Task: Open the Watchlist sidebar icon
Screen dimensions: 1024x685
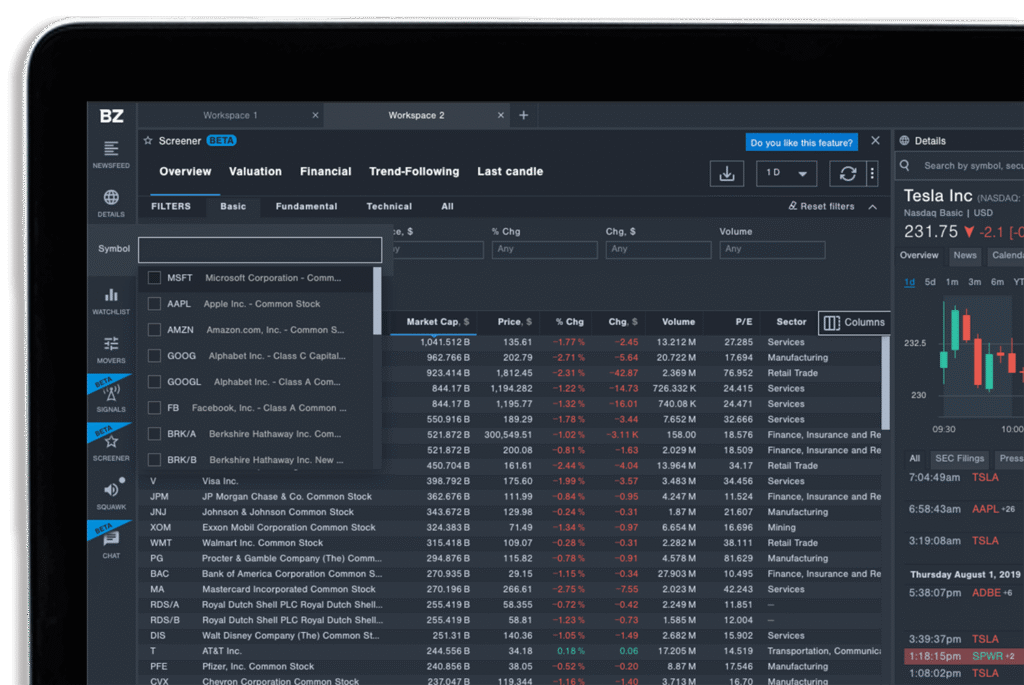Action: tap(111, 300)
